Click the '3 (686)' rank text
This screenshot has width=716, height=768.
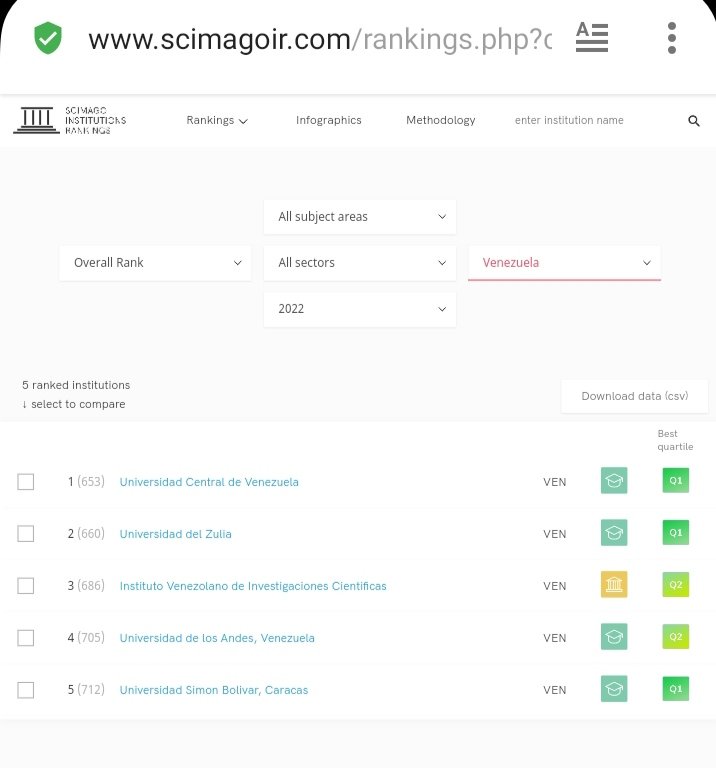(x=86, y=585)
